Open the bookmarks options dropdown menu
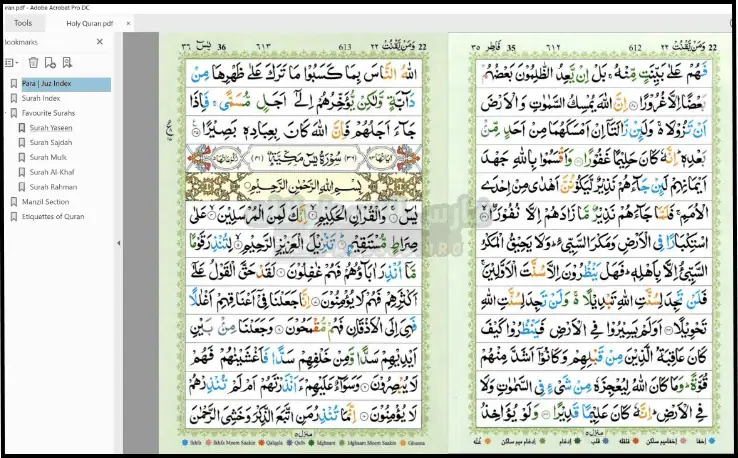Image resolution: width=738 pixels, height=458 pixels. click(11, 63)
